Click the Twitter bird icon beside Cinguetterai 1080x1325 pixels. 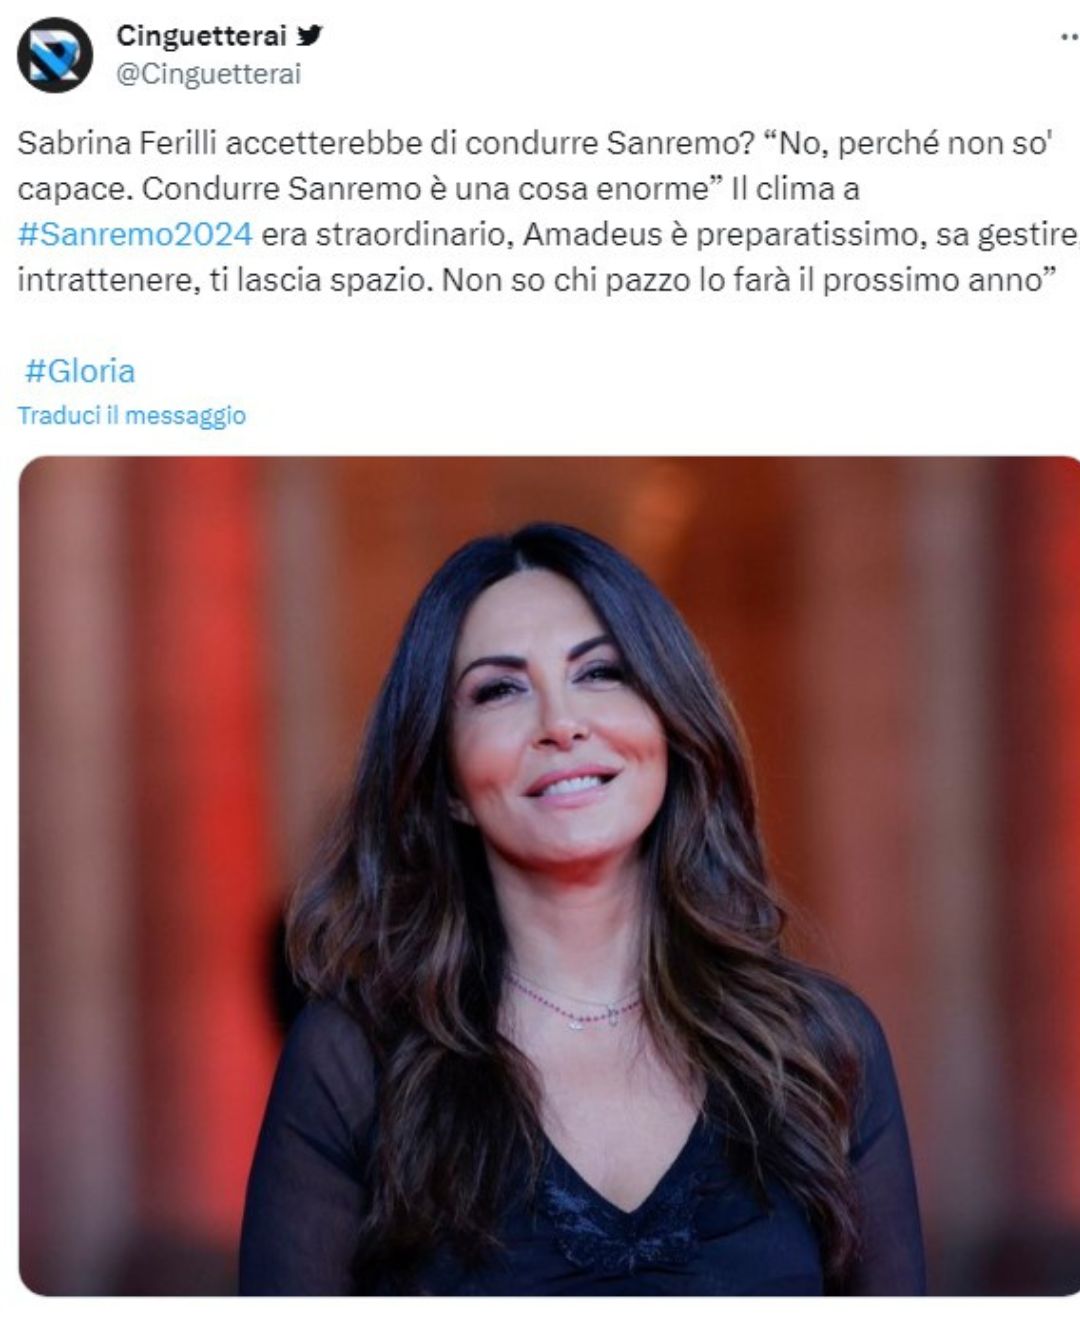click(310, 35)
